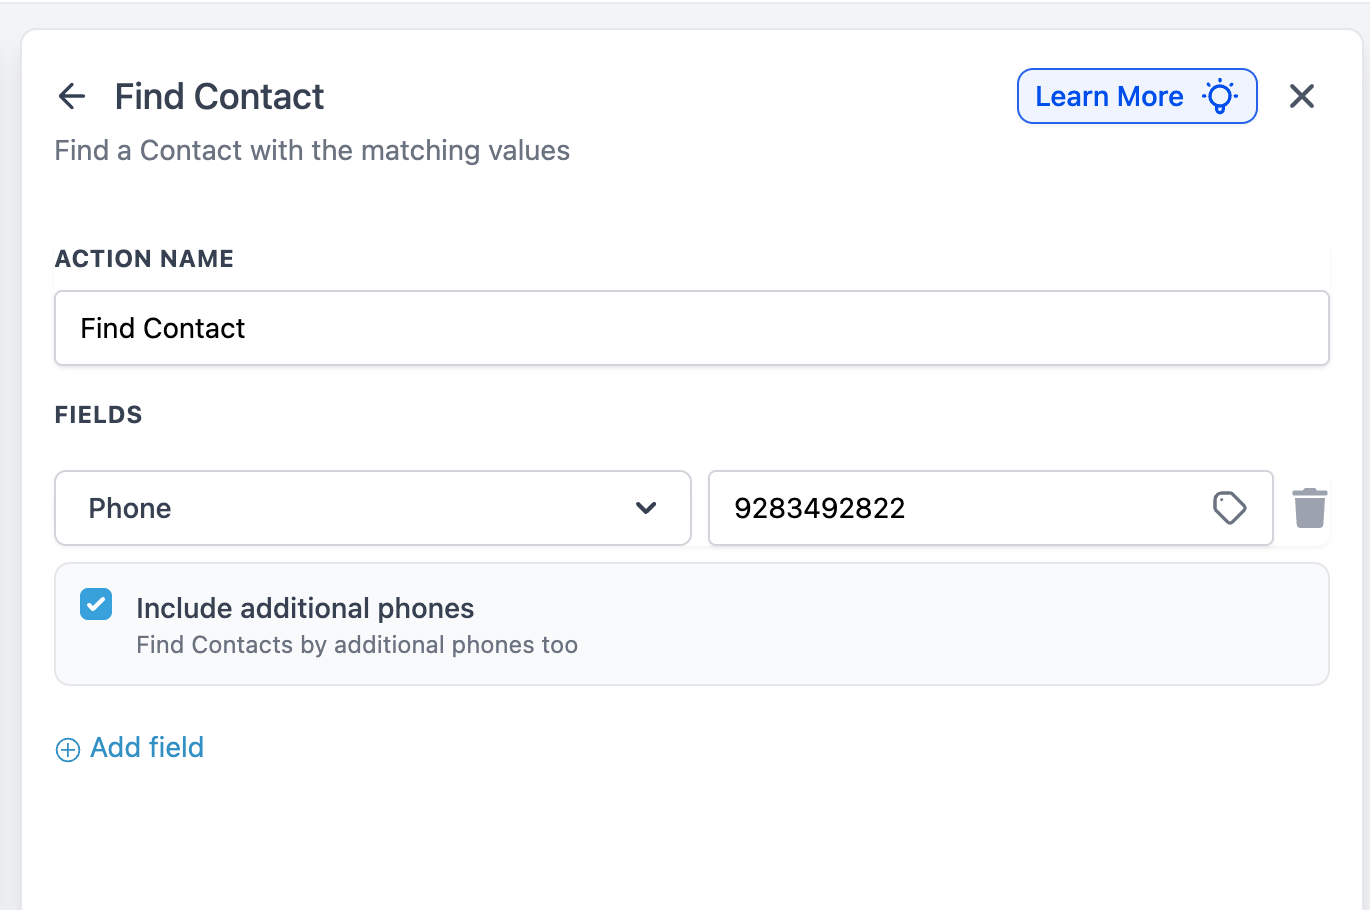
Task: Open the Phone field type dropdown
Action: [372, 508]
